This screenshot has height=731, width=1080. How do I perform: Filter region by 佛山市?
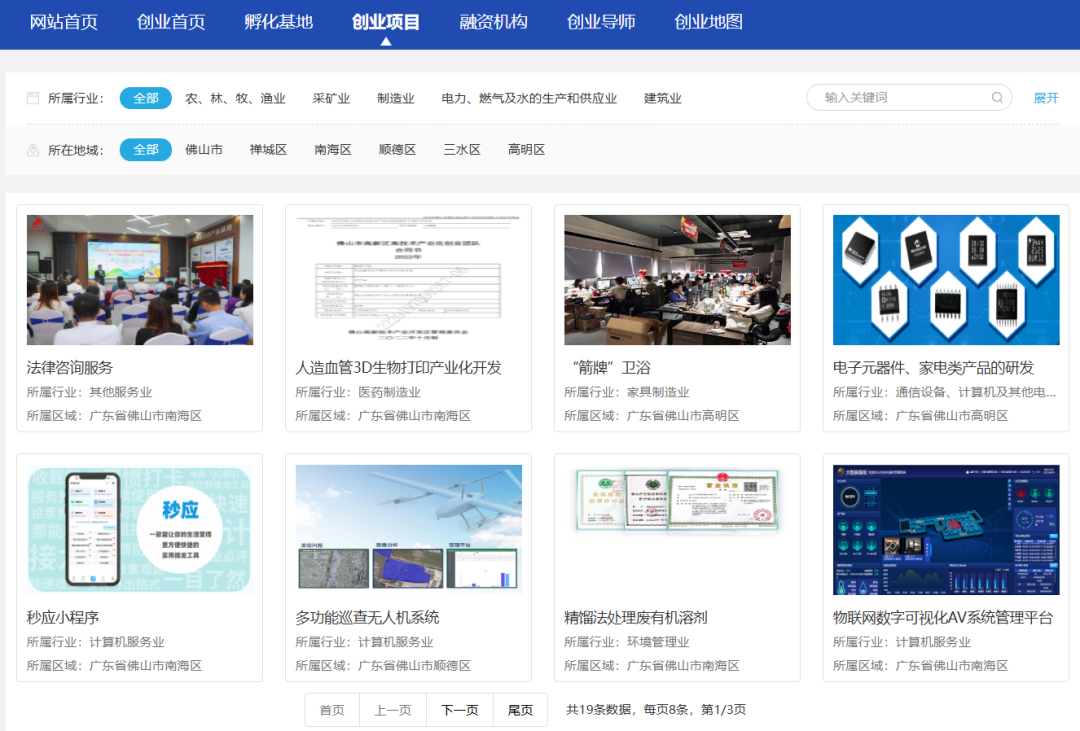click(x=204, y=150)
